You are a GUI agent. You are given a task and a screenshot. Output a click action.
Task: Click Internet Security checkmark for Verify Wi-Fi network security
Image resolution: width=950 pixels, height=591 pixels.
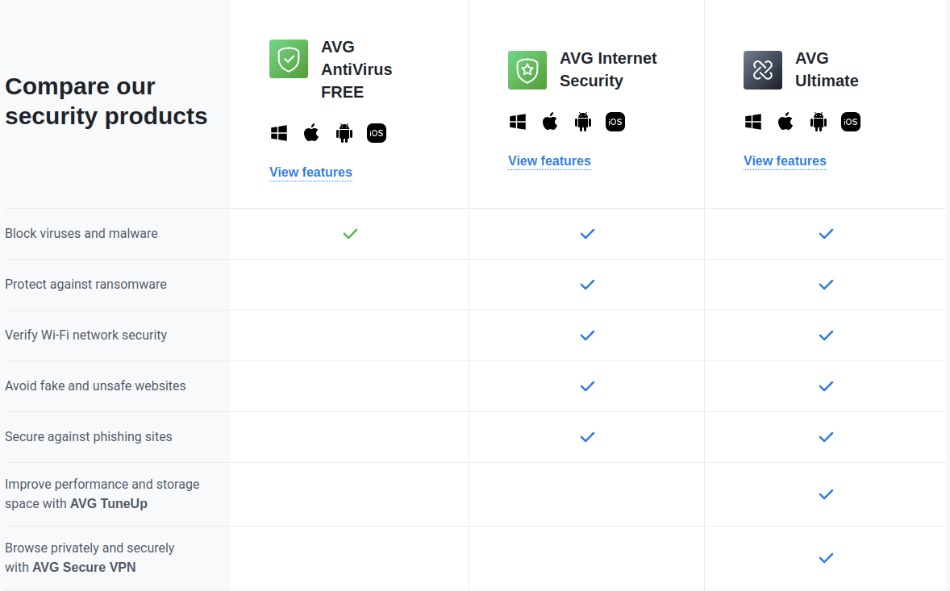(587, 336)
